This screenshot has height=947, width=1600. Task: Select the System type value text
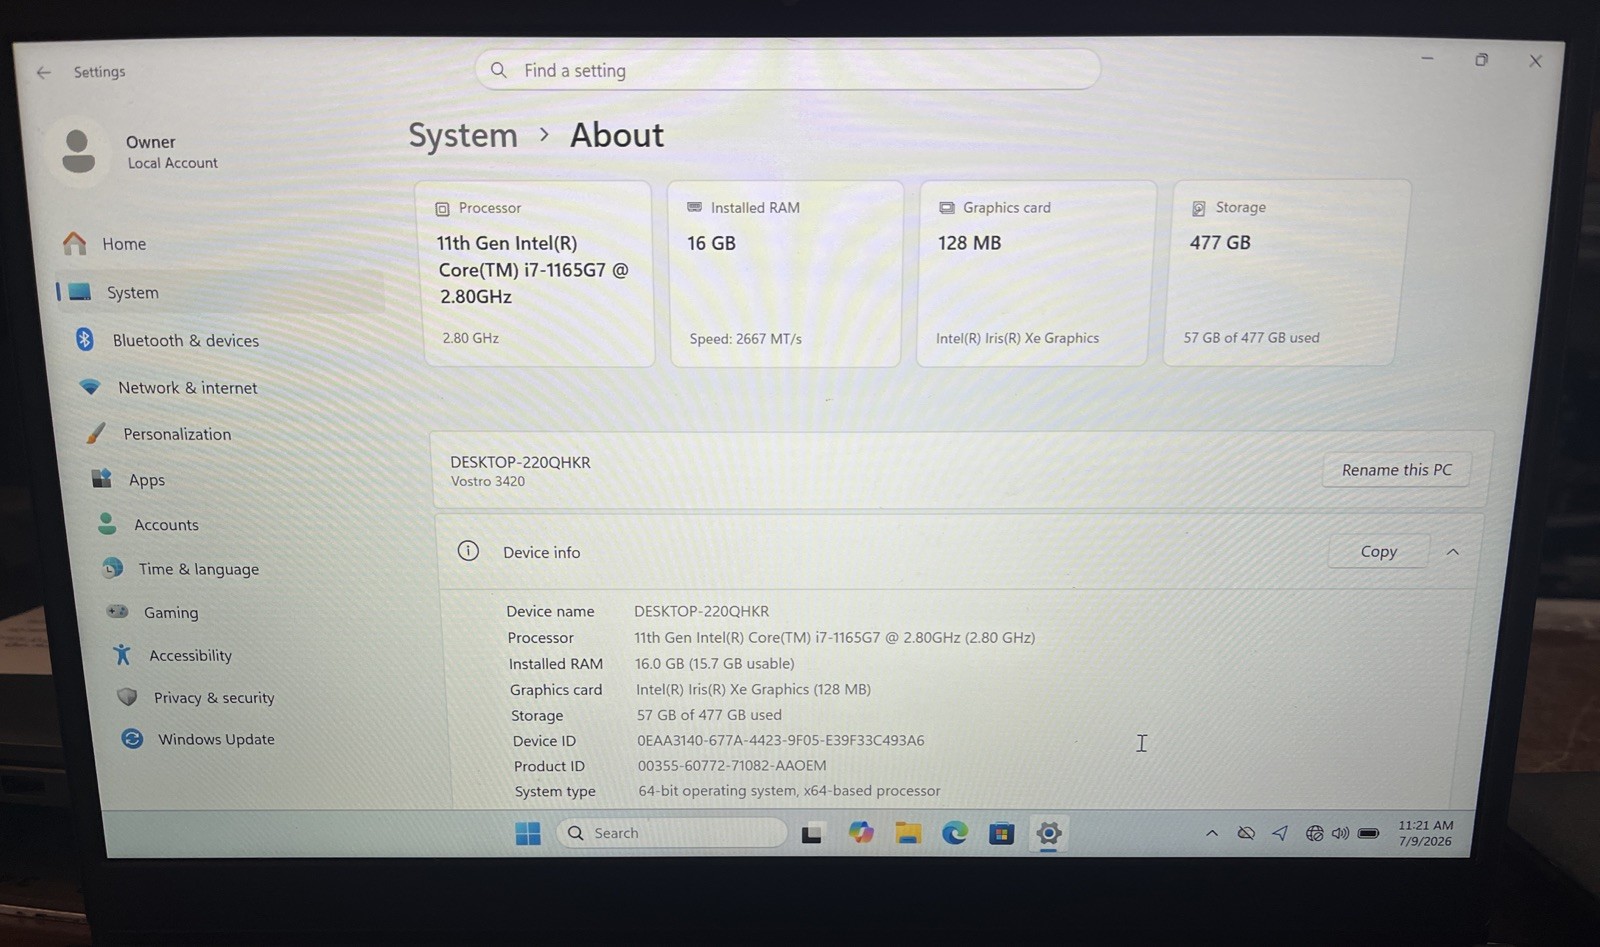[789, 791]
